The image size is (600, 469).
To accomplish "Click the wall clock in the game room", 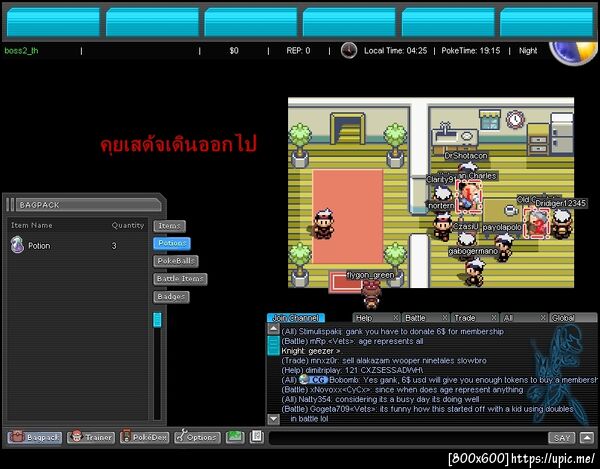I will (x=515, y=119).
